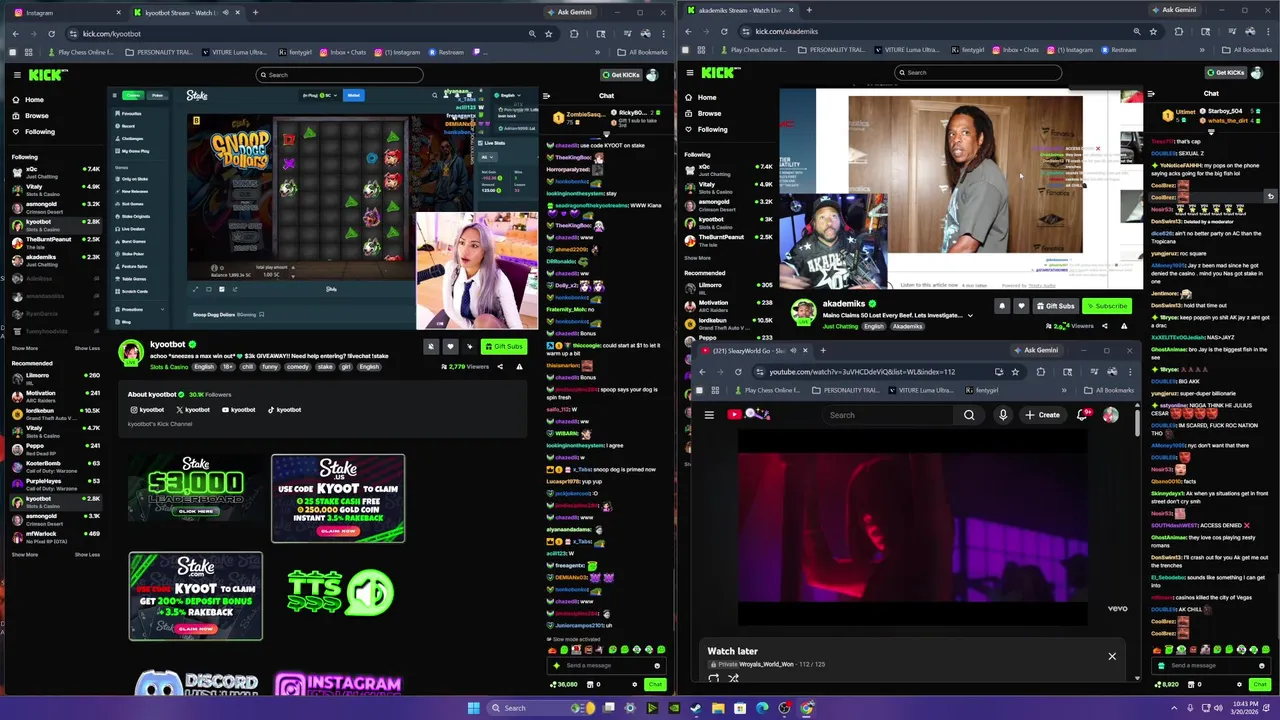Report the akademiks stream via warning icon
Viewport: 1280px width, 720px height.
(1124, 326)
